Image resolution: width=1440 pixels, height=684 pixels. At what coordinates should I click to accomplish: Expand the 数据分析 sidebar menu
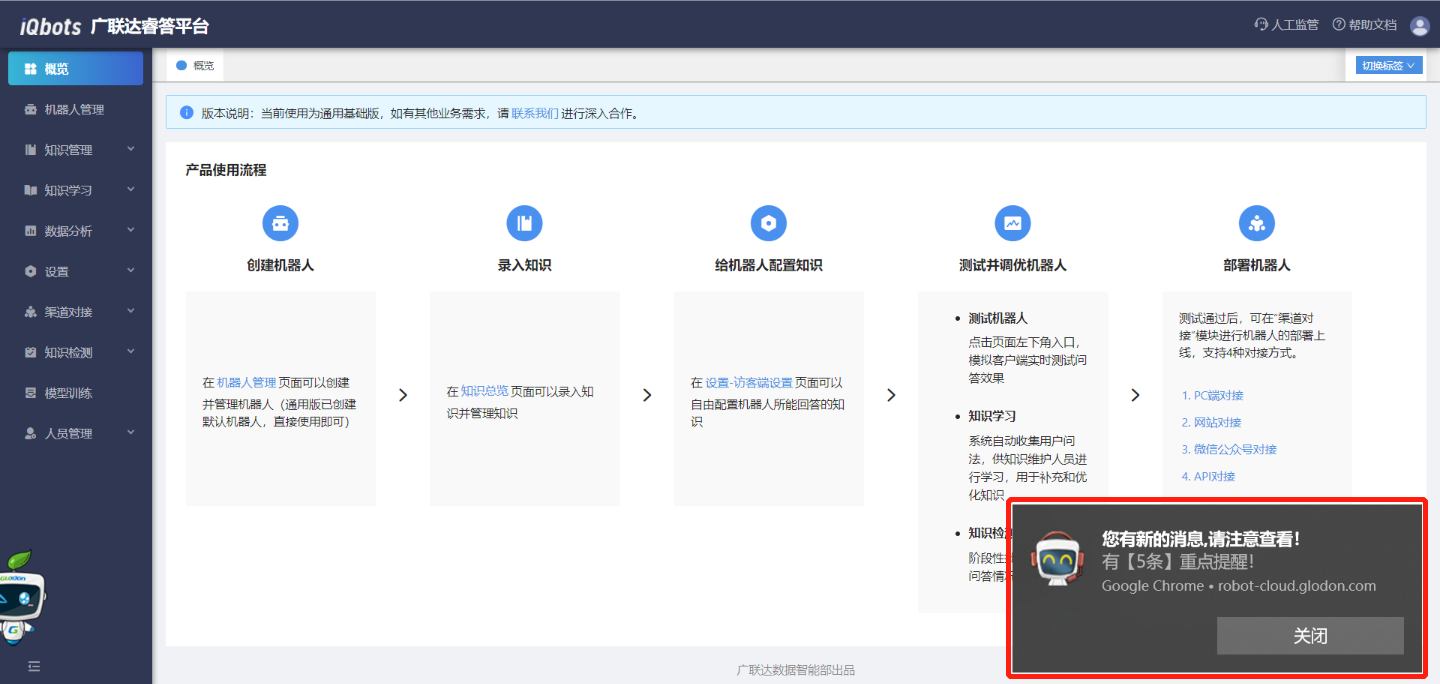tap(76, 231)
